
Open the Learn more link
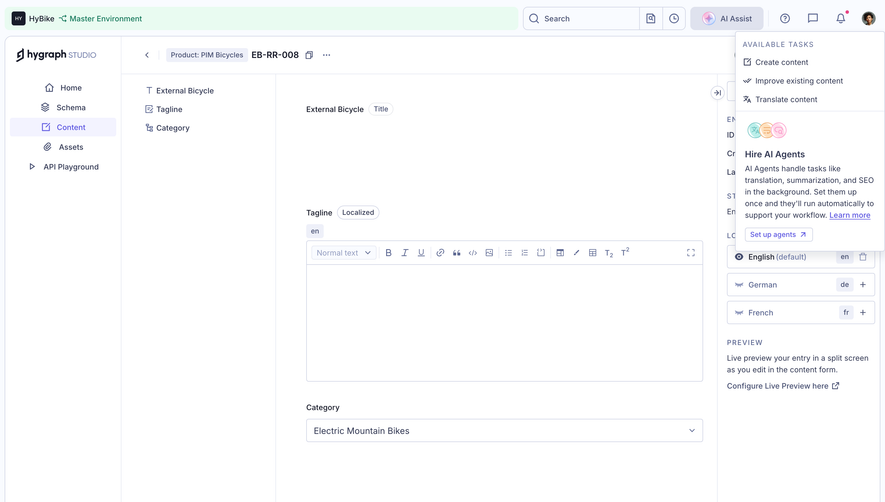click(849, 215)
